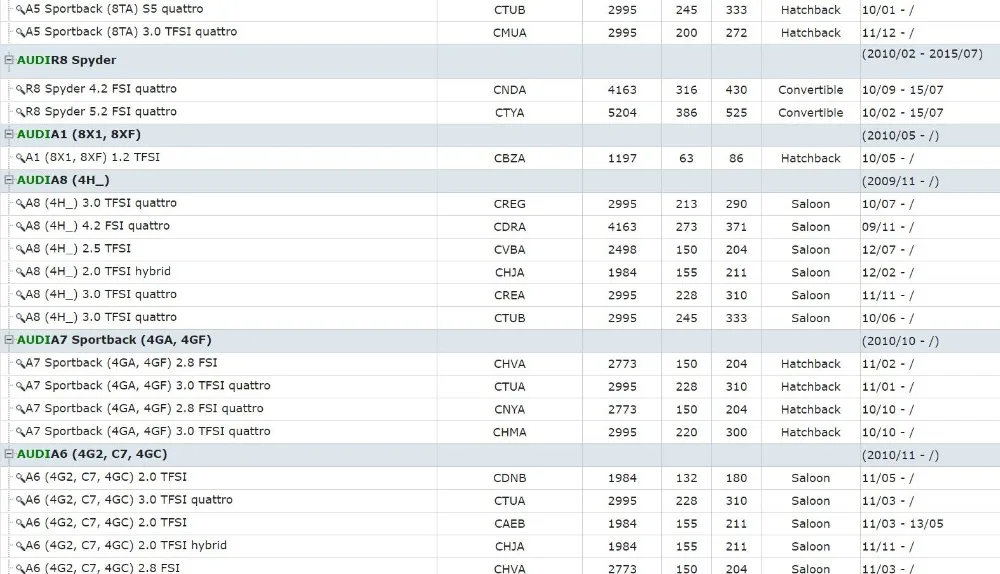Open the A8 (4H_) 2.0 TFSI hybrid entry

click(x=98, y=272)
